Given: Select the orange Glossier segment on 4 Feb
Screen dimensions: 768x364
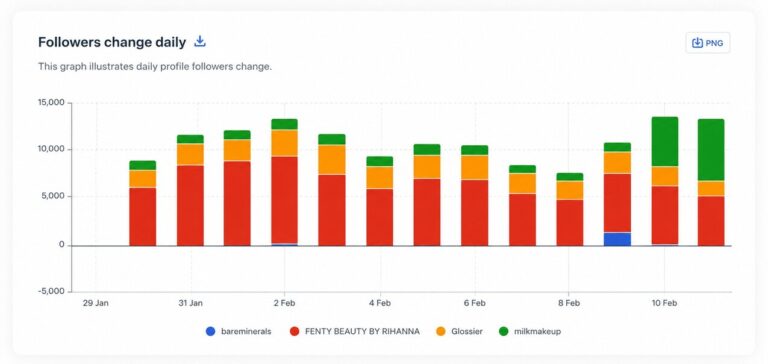Looking at the screenshot, I should coord(380,177).
